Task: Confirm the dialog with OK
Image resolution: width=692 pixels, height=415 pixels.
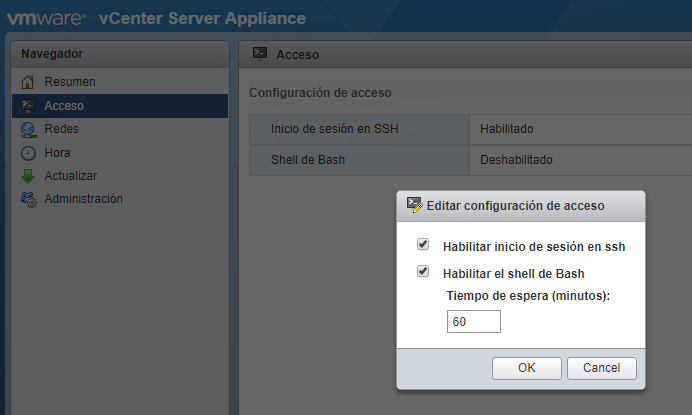Action: click(x=527, y=368)
